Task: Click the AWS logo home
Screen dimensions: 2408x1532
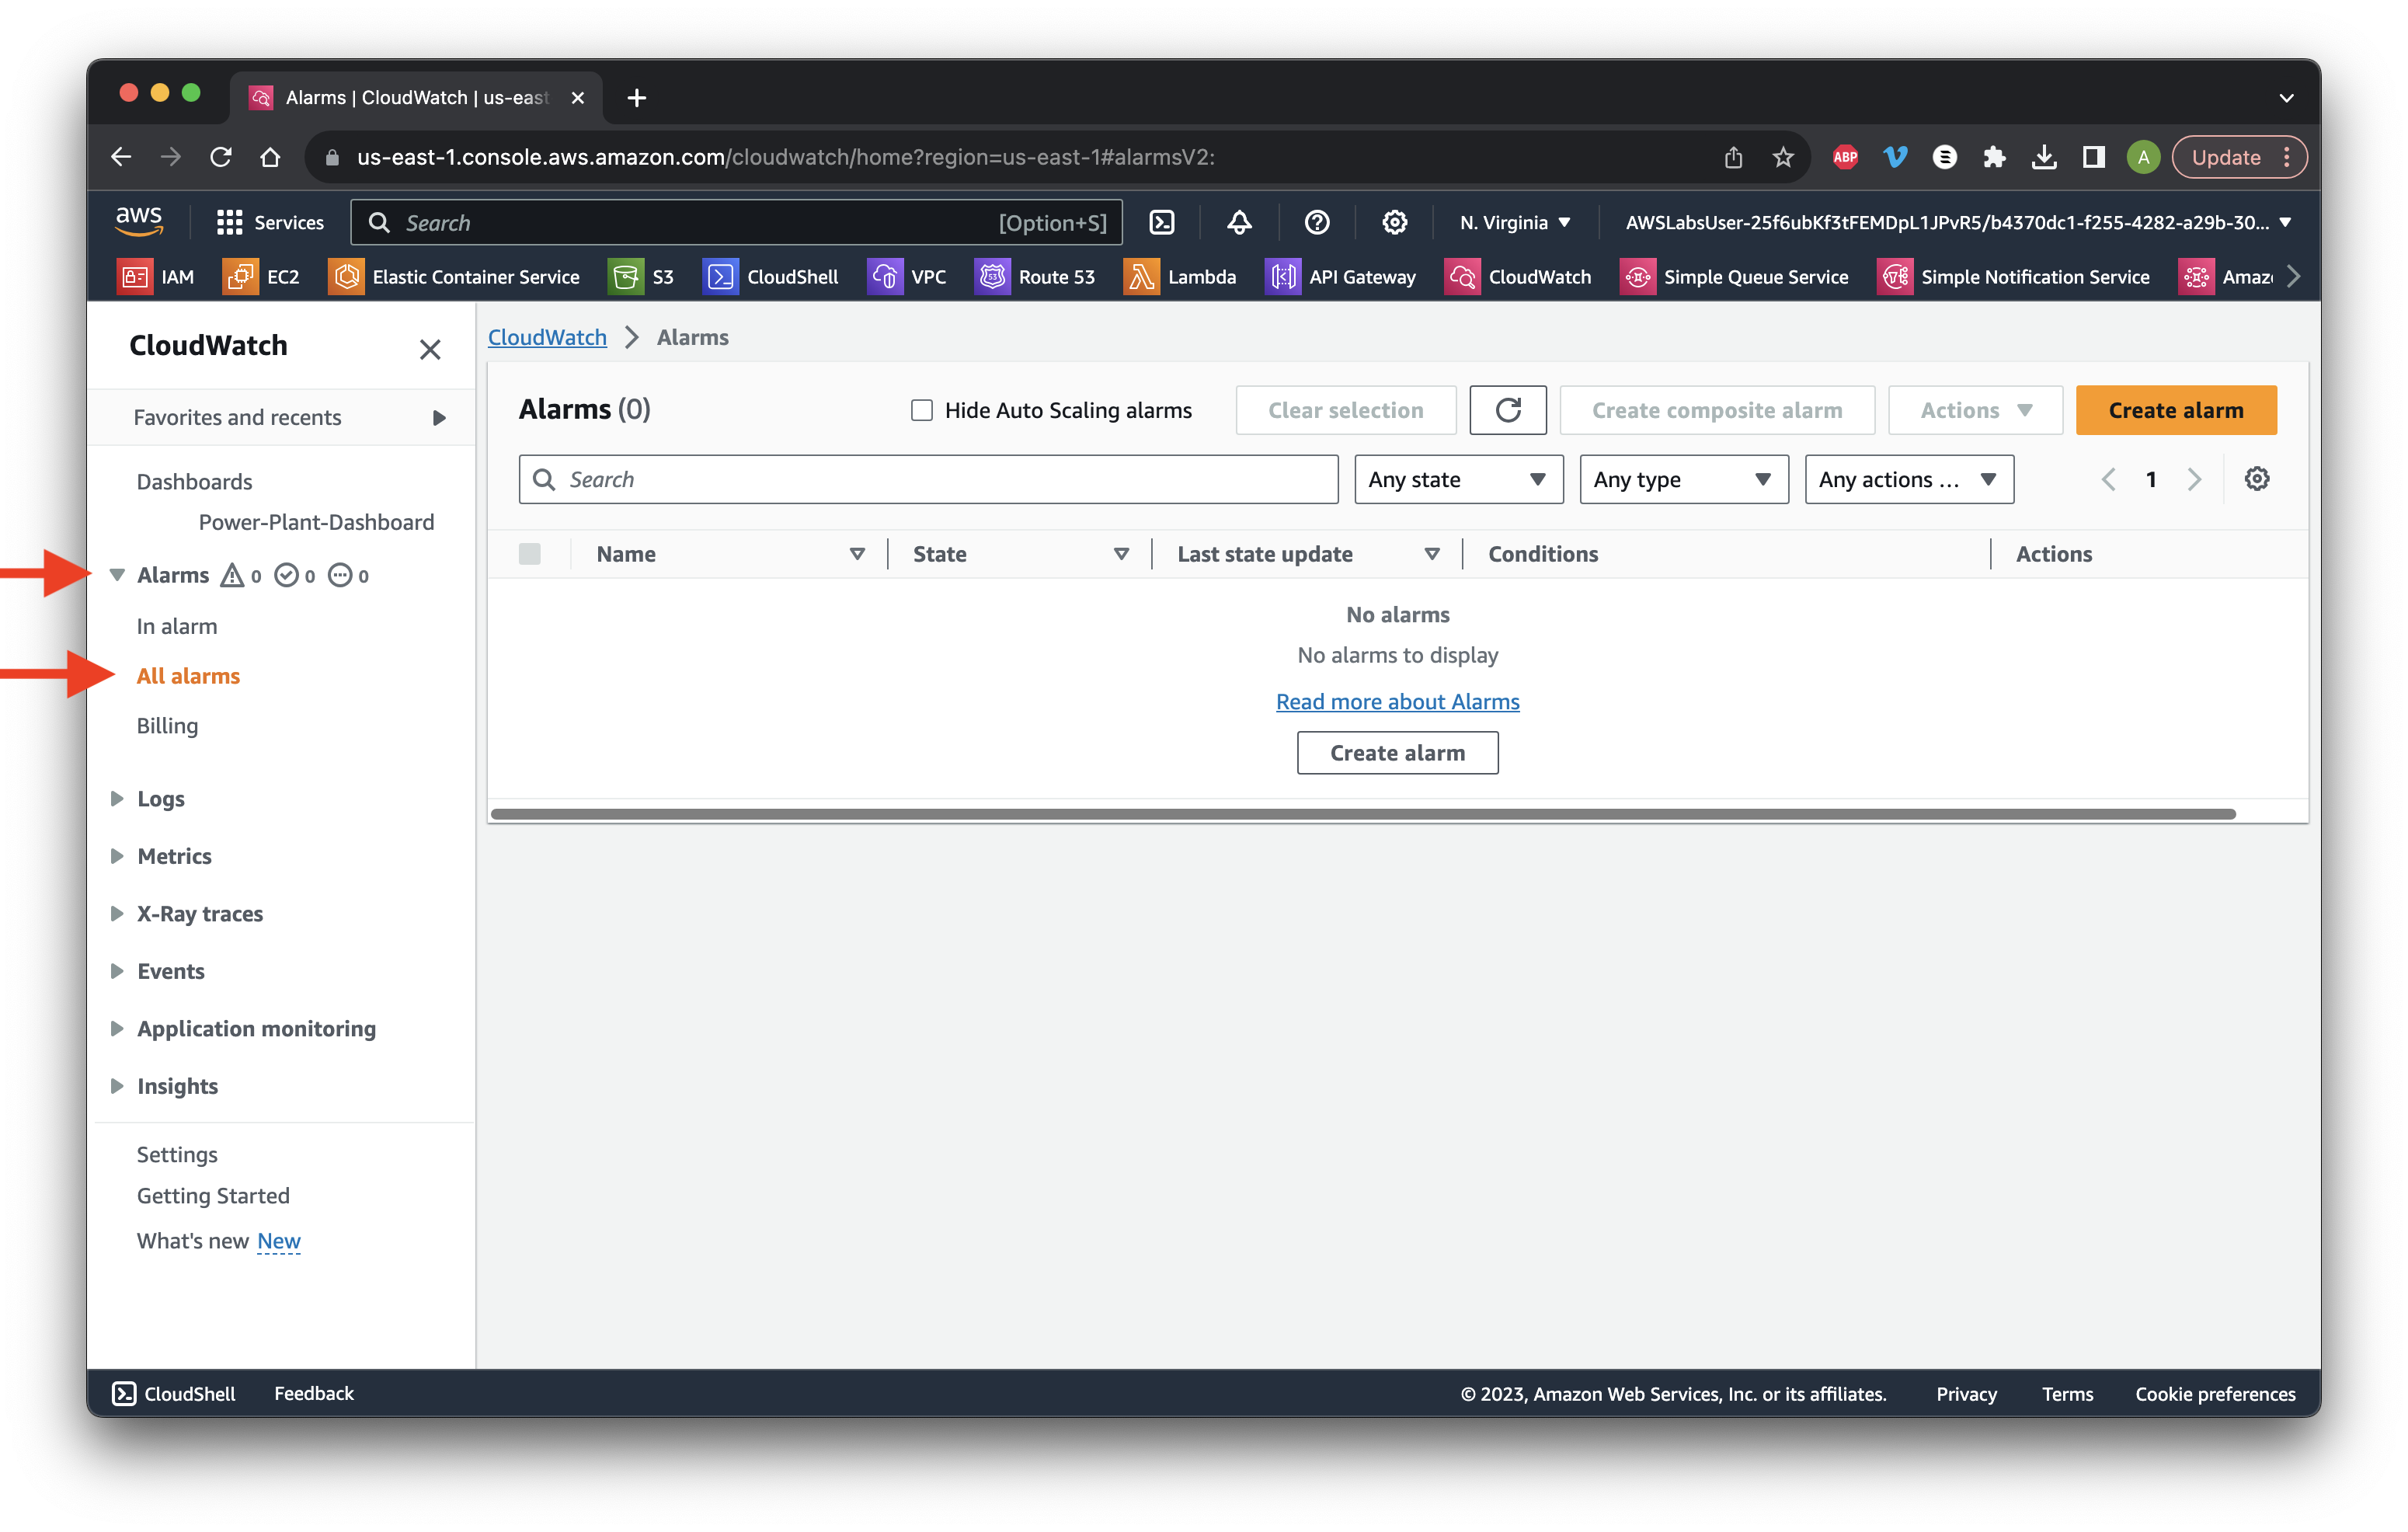Action: [x=139, y=221]
